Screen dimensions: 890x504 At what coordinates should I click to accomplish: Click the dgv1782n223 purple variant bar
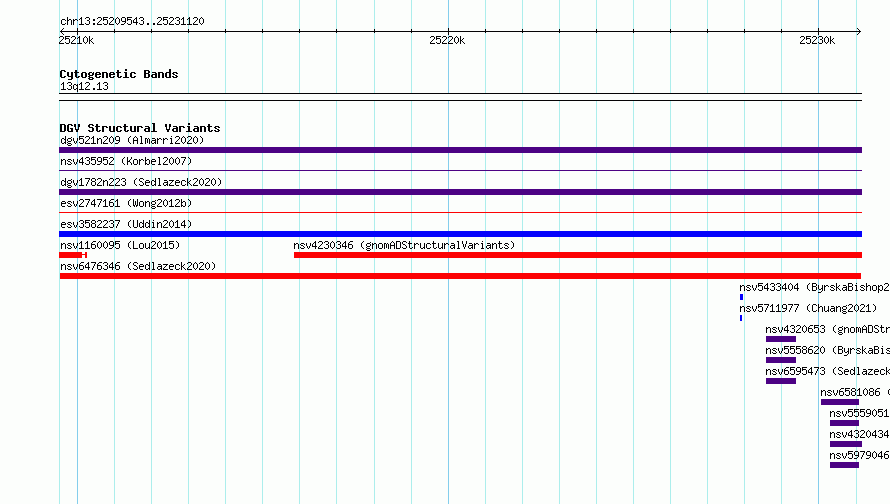tap(460, 192)
